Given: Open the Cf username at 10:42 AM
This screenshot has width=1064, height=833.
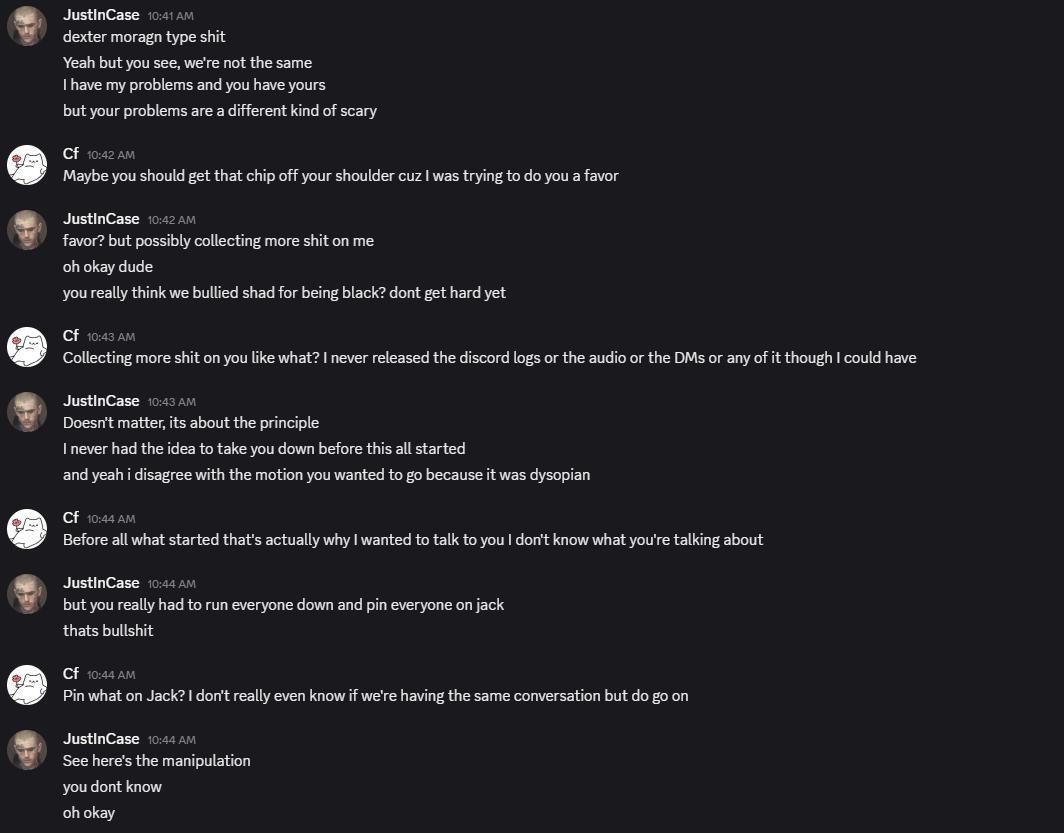Looking at the screenshot, I should (x=71, y=154).
